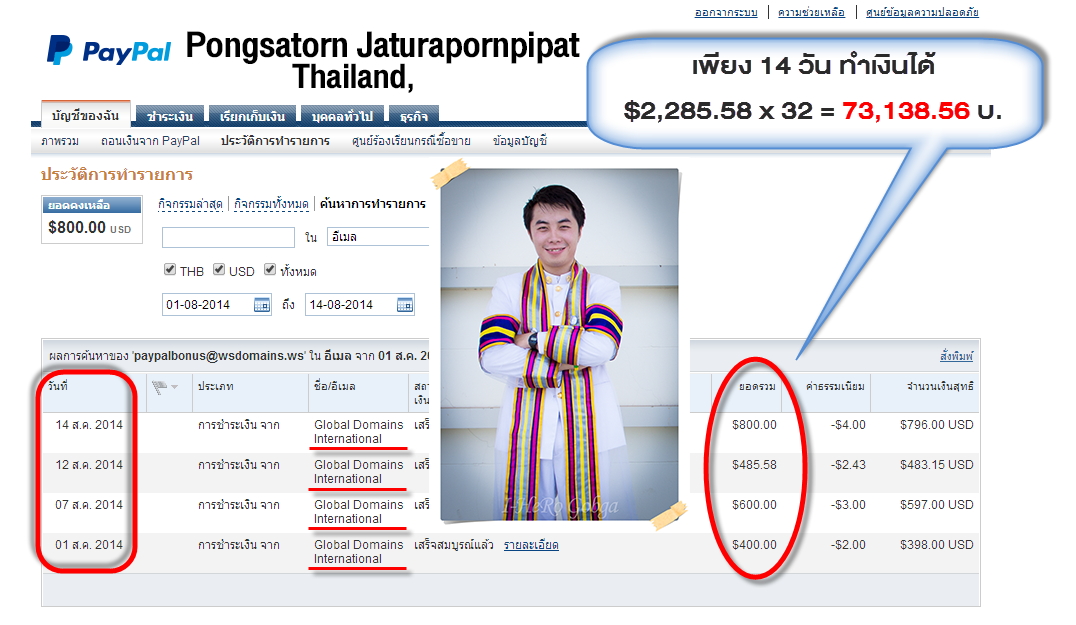Open calendar picker for start date 01-08-2014
1076x625 pixels.
(x=261, y=305)
